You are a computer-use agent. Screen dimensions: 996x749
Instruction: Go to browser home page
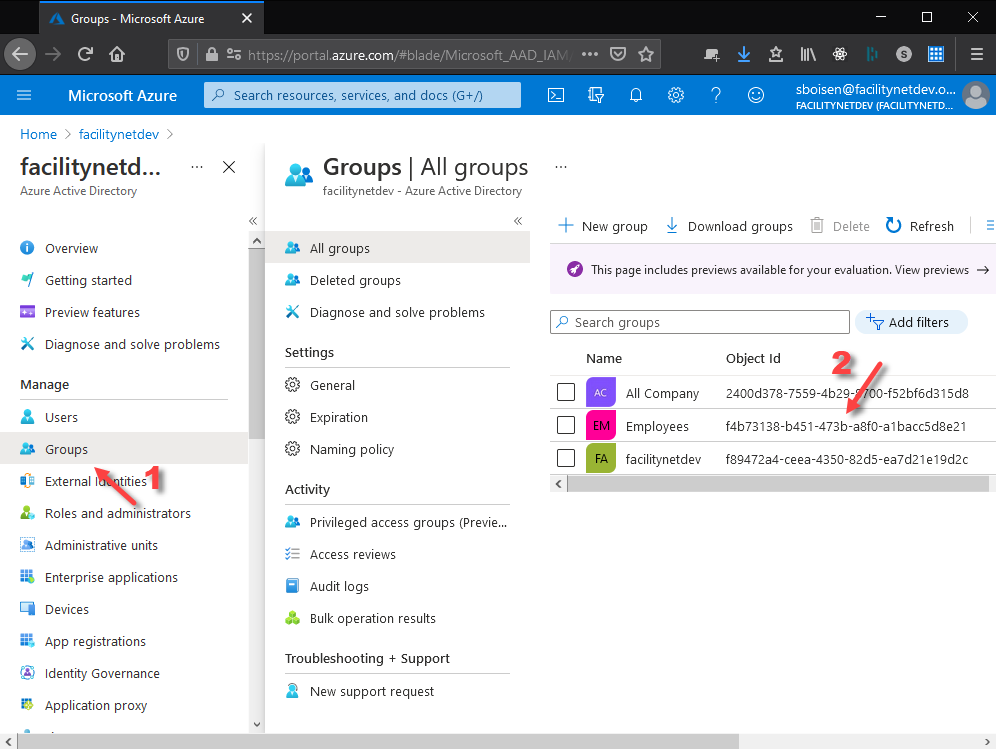(x=117, y=55)
